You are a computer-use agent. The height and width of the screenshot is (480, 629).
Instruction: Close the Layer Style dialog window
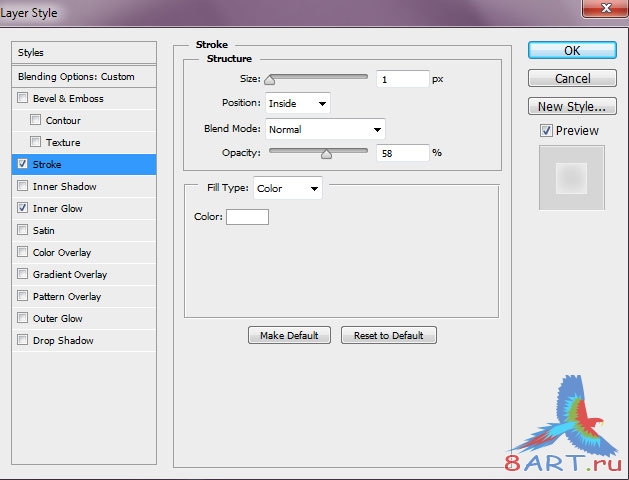coord(603,10)
